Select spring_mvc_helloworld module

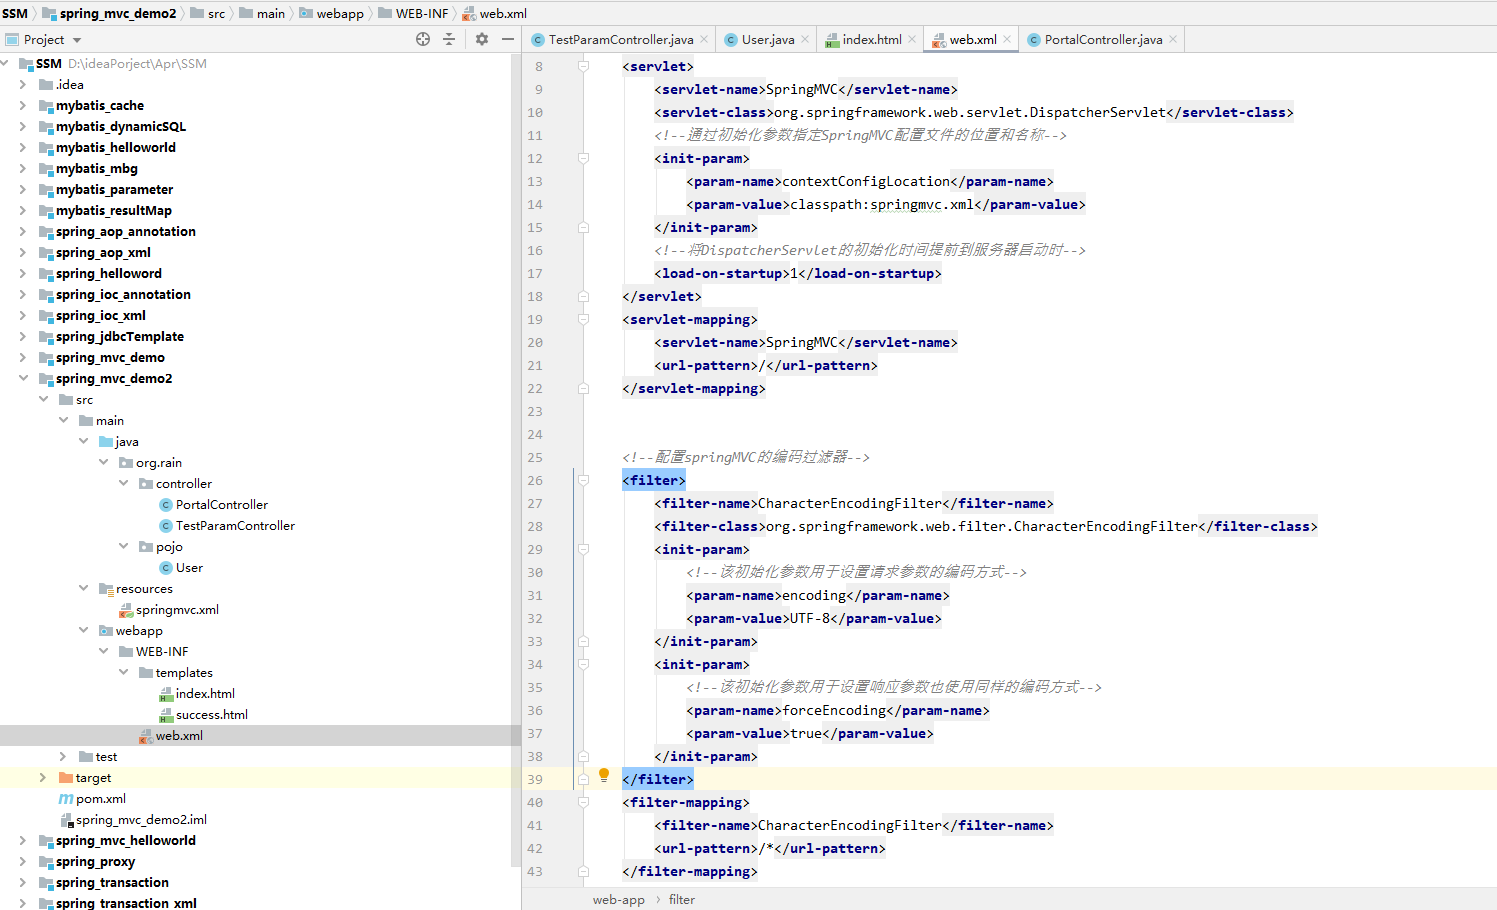(x=126, y=840)
